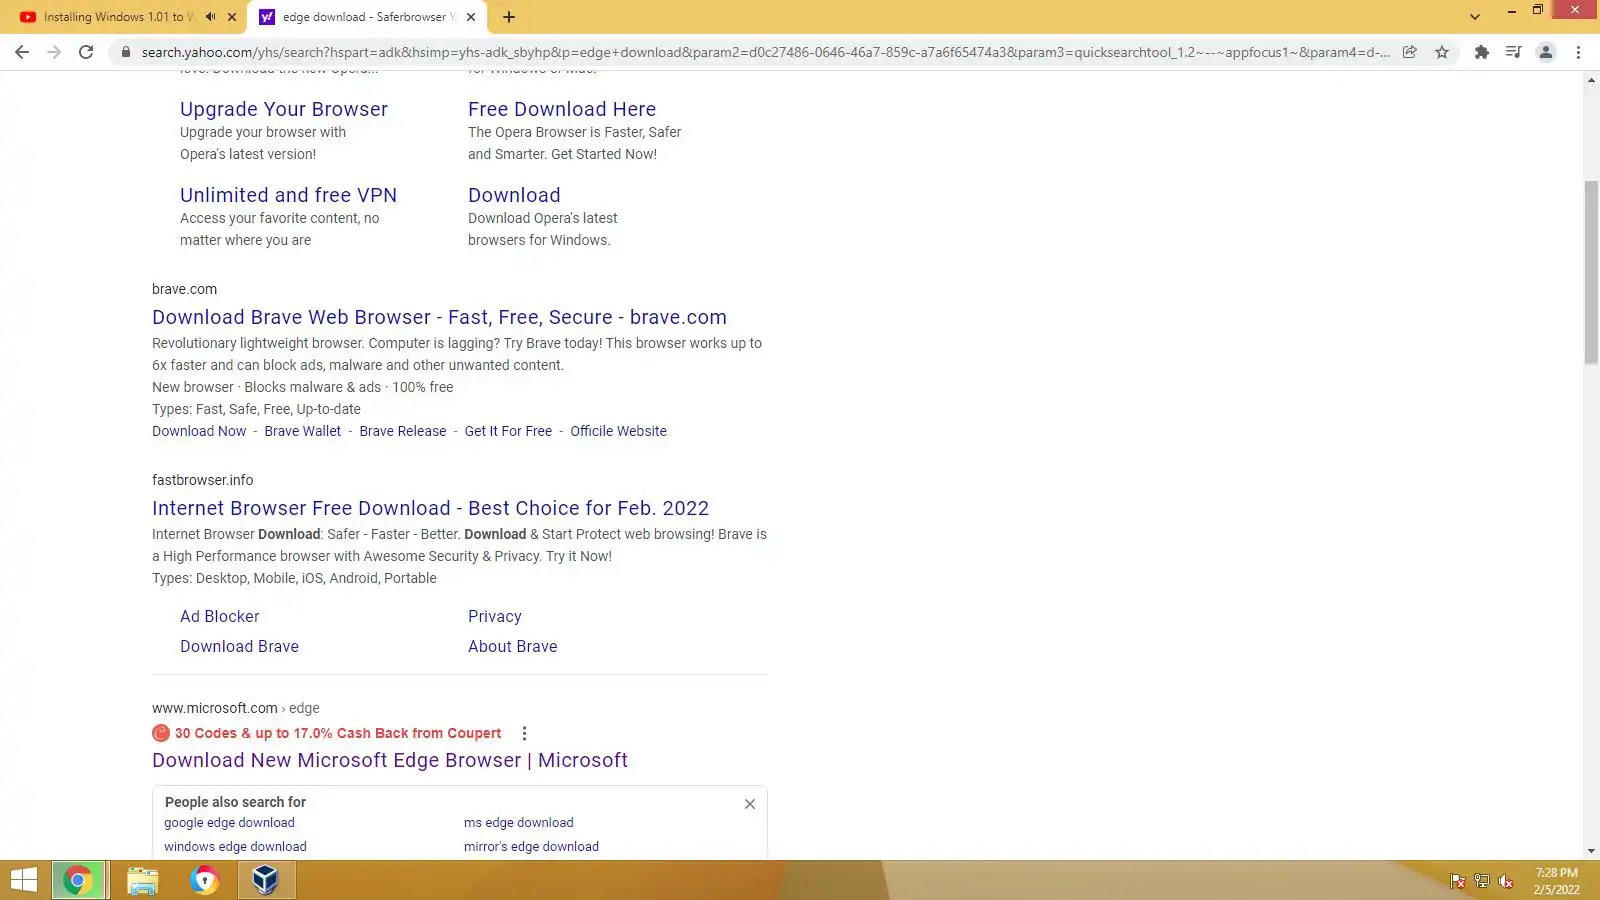Image resolution: width=1600 pixels, height=900 pixels.
Task: Click the red Coupert logo icon
Action: coord(161,733)
